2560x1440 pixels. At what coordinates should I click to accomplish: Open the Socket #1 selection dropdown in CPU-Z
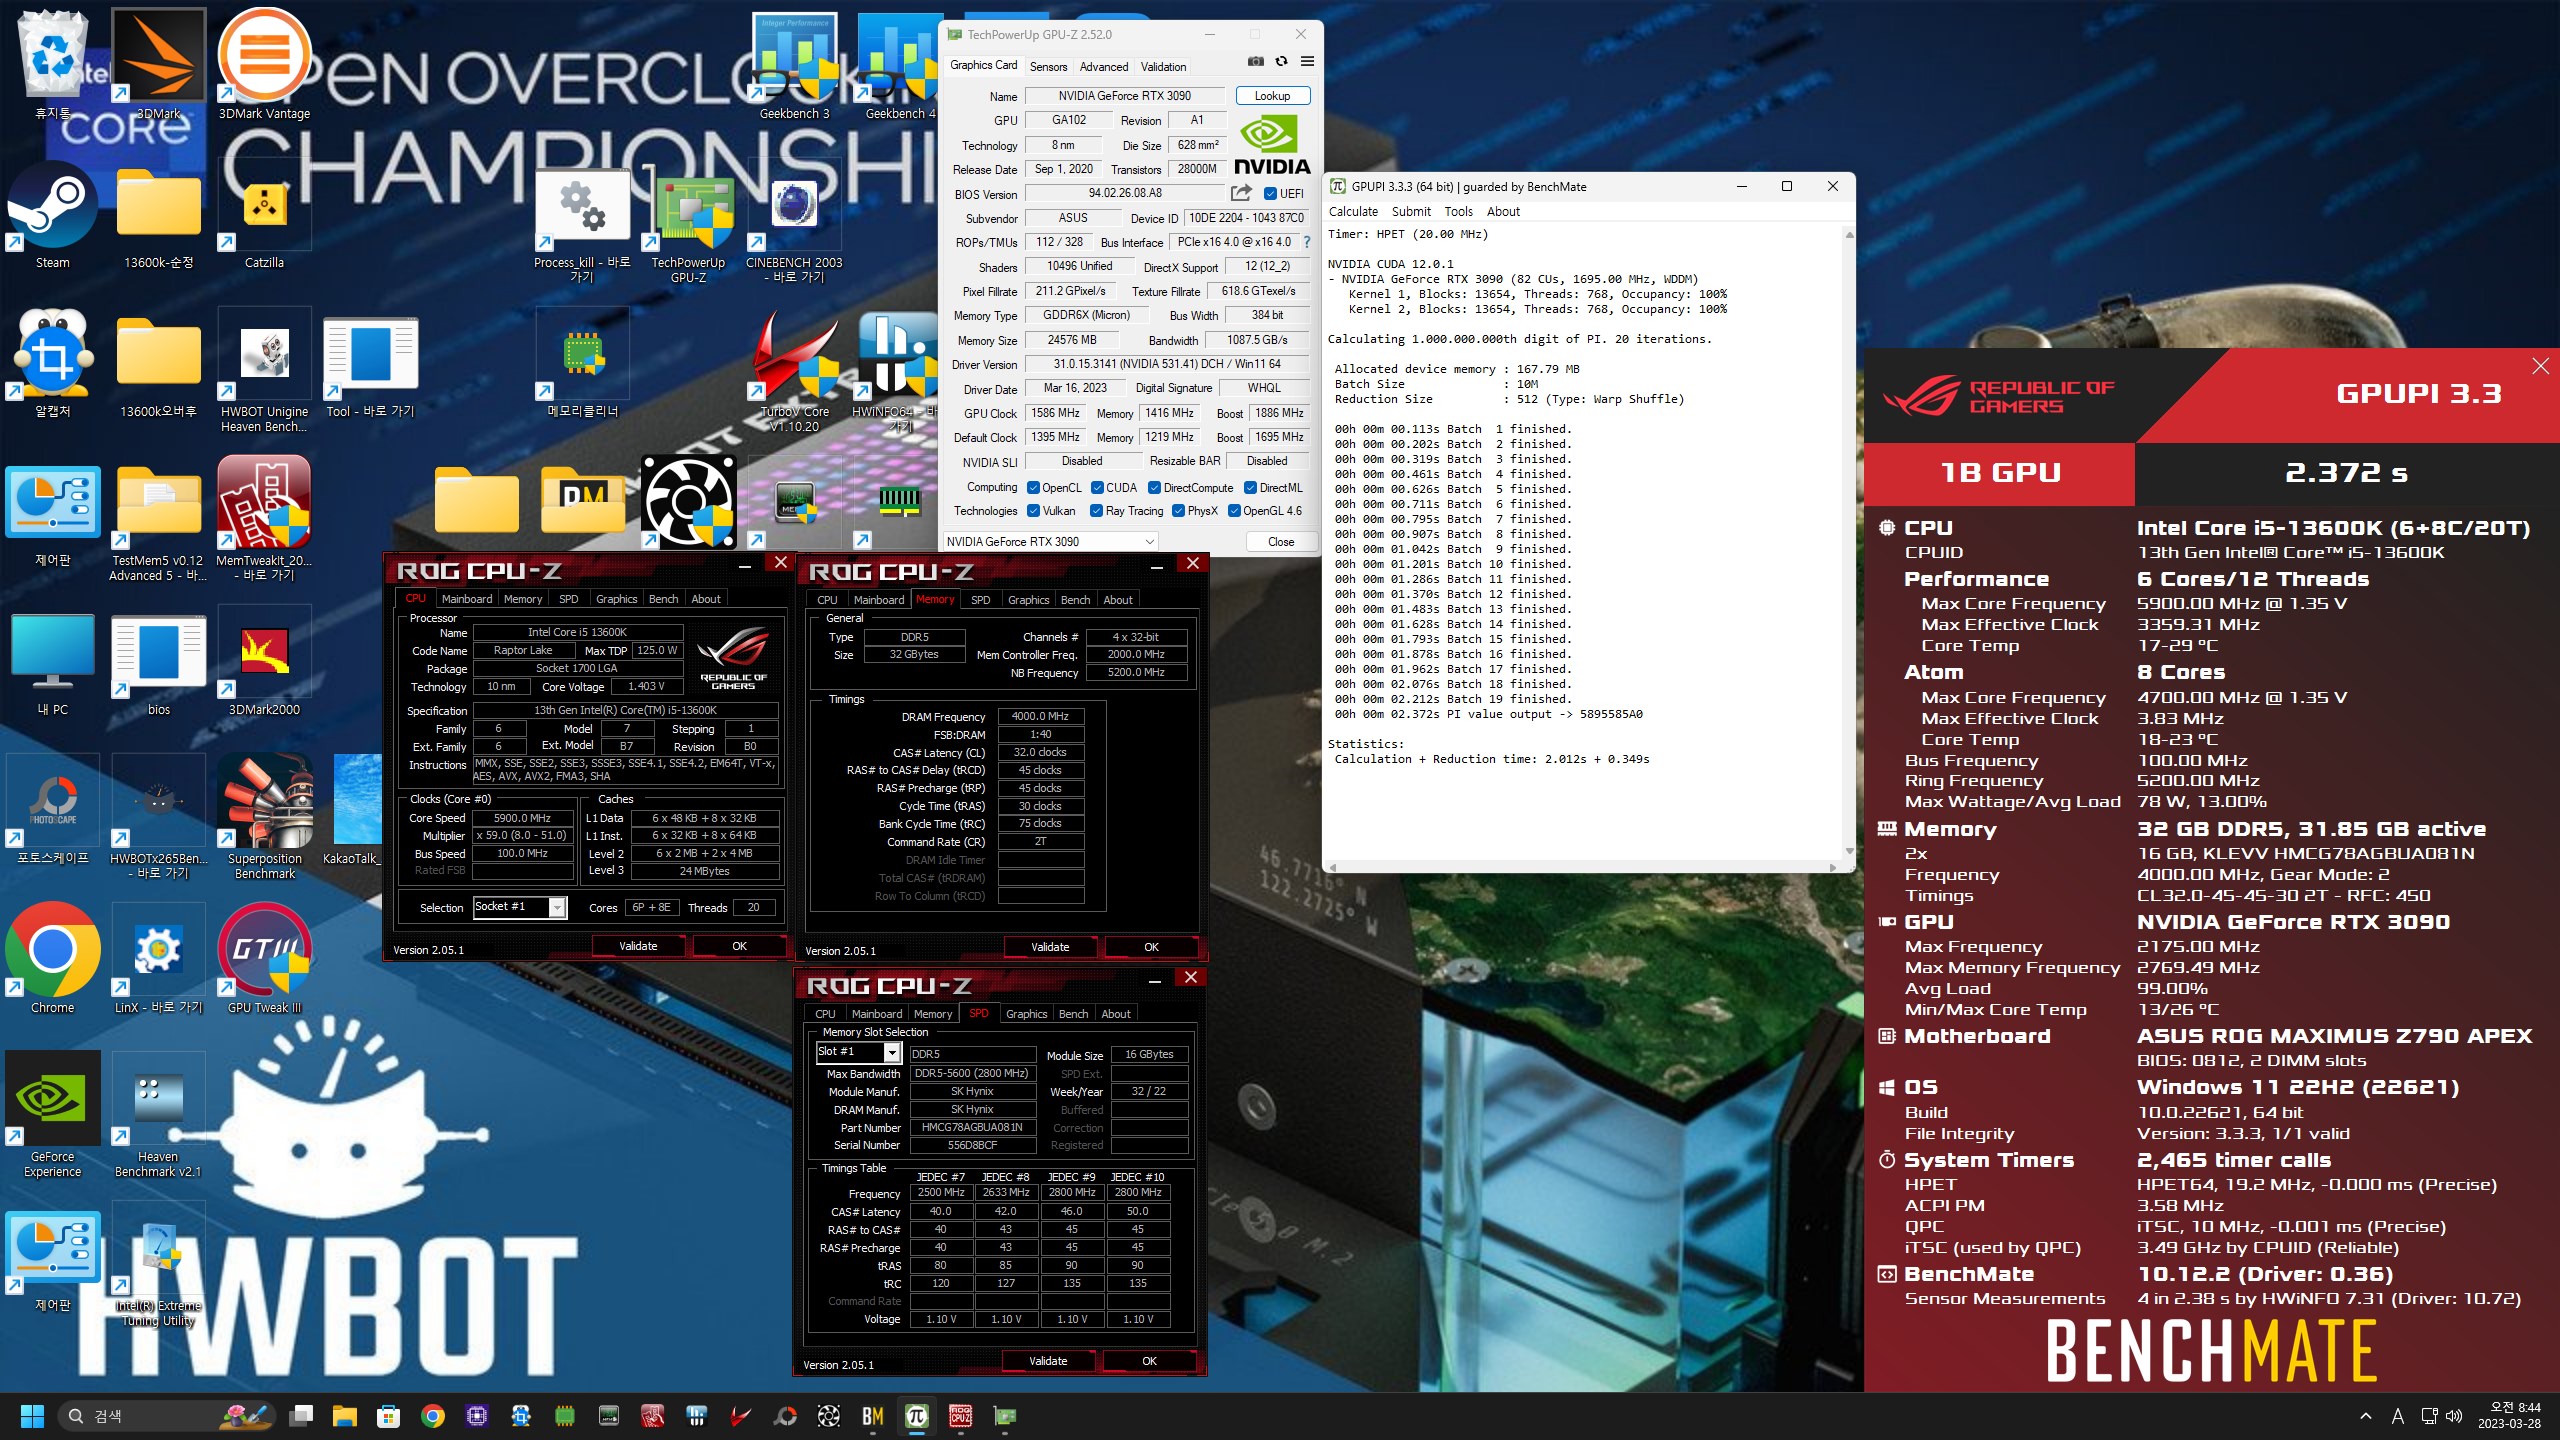coord(520,907)
